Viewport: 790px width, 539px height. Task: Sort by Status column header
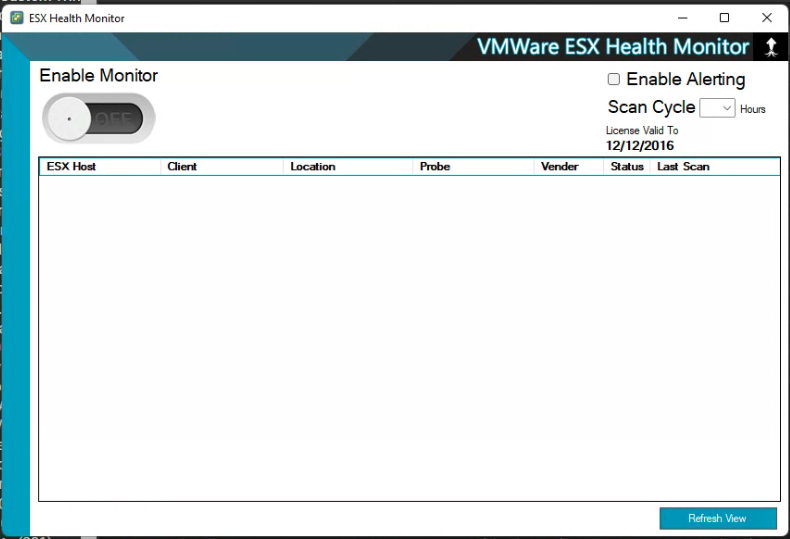(627, 167)
